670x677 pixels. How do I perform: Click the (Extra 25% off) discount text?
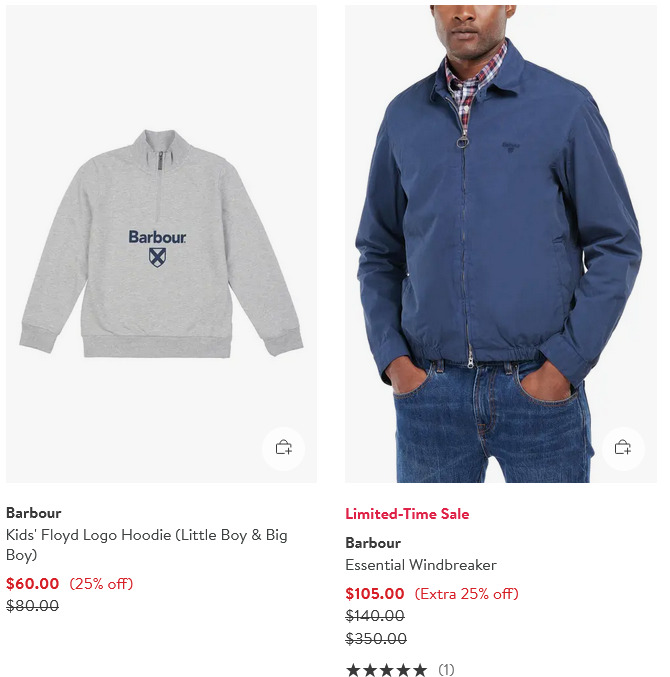point(467,594)
